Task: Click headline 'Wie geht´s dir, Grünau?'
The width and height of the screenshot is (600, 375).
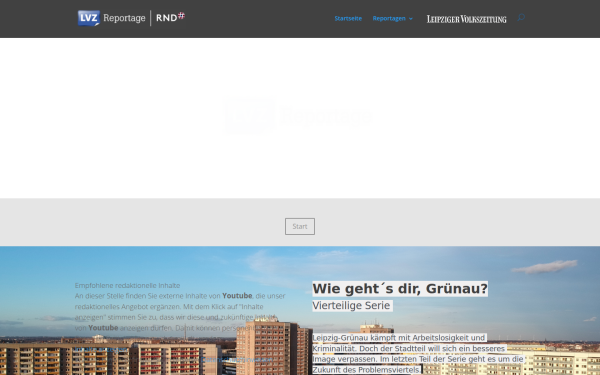Action: (x=400, y=289)
